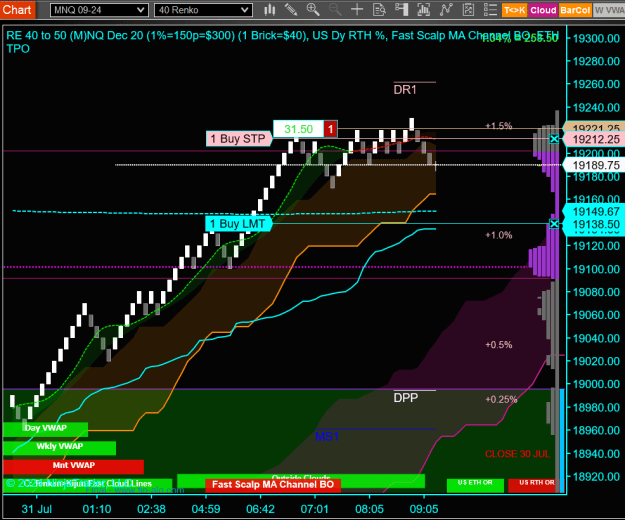This screenshot has height=520, width=625.
Task: Click the 19149.67 cyan price marker
Action: (595, 212)
